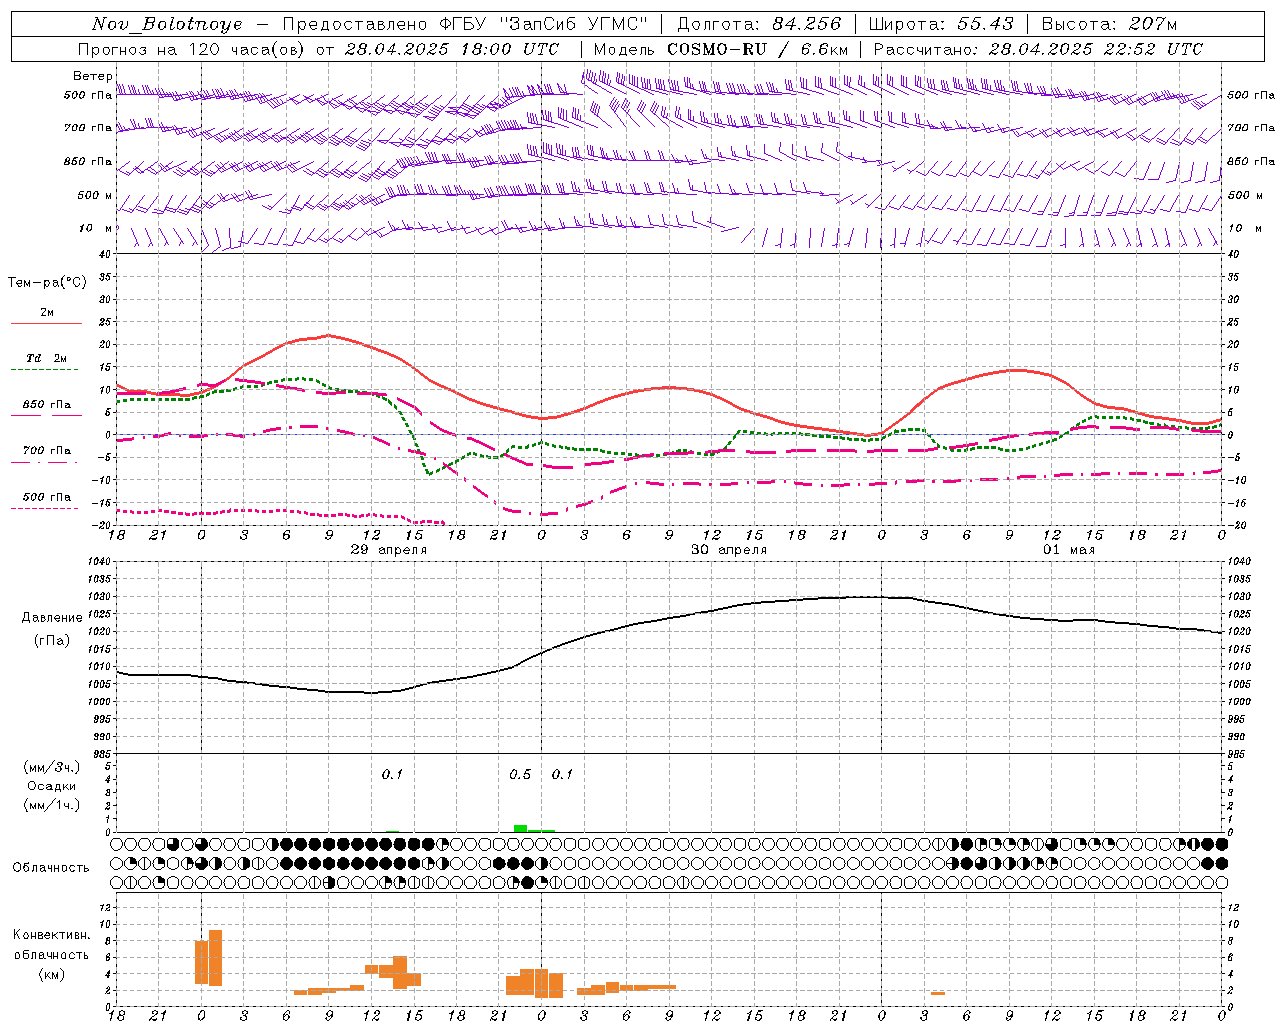1280x1024 pixels.
Task: Click the green precipitation bar under 0.5
Action: click(520, 828)
